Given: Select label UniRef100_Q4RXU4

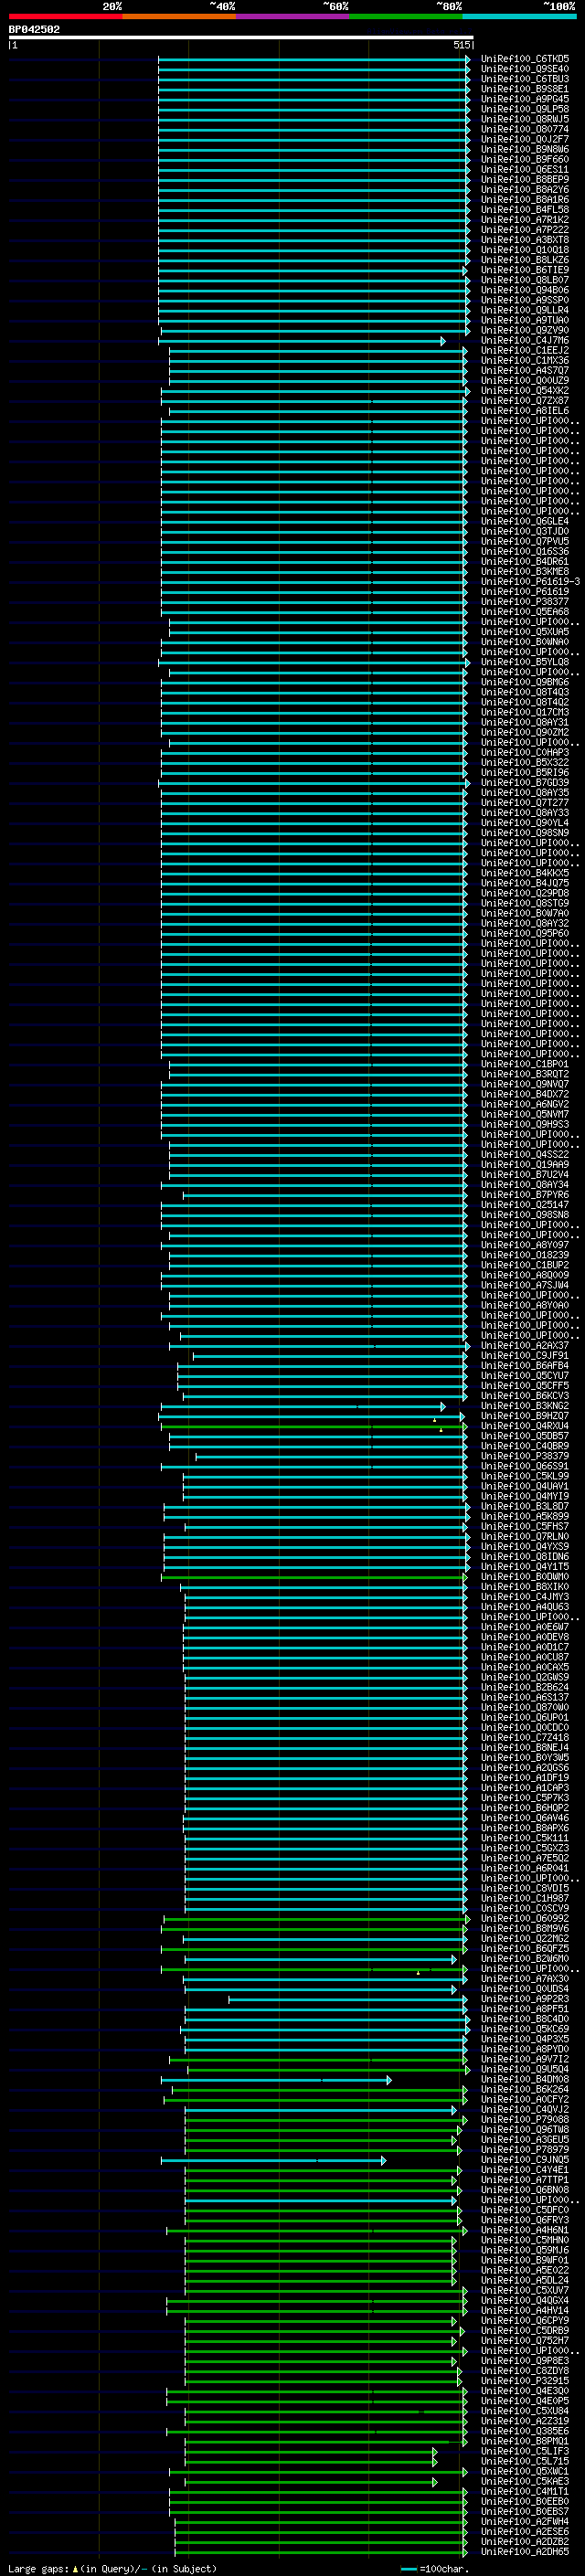Looking at the screenshot, I should pos(524,1425).
